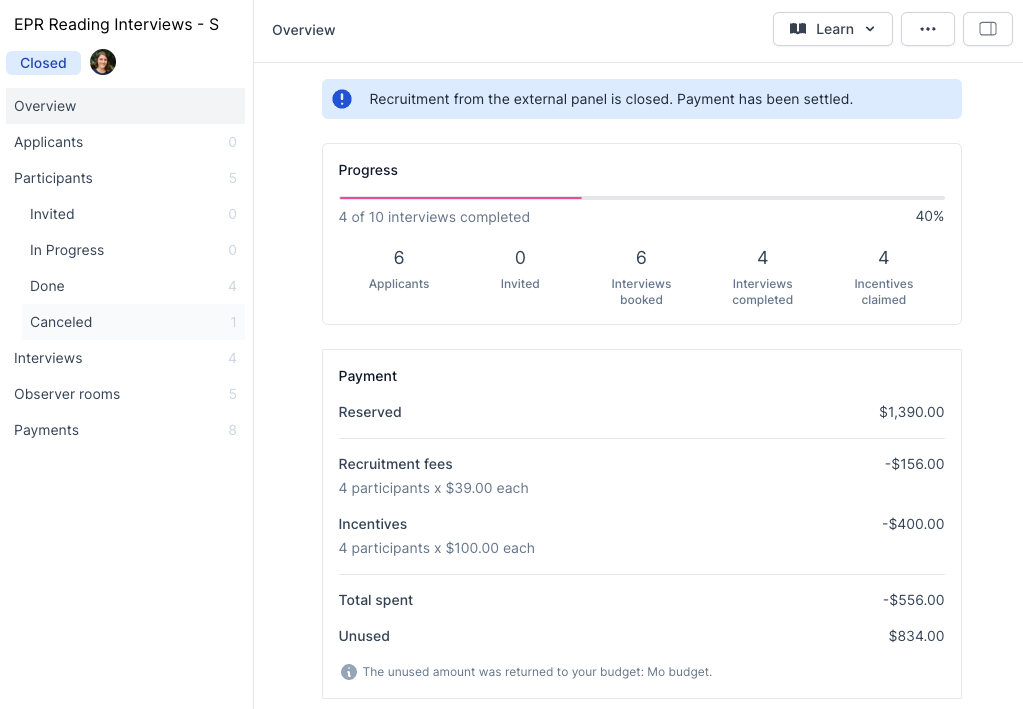Open the Learn dropdown chevron
The width and height of the screenshot is (1023, 709).
pos(870,29)
